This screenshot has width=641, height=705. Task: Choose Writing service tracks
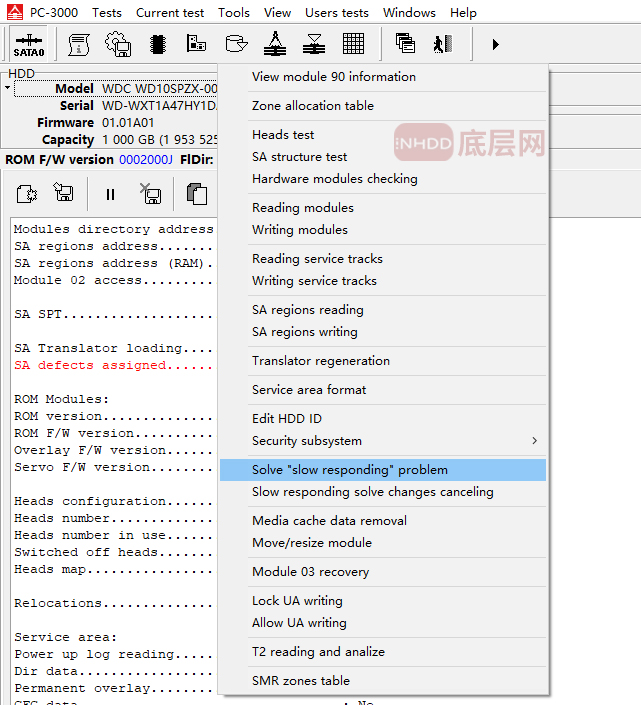(383, 281)
